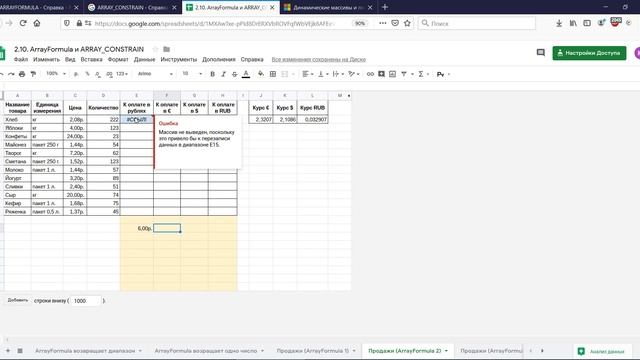Open all sheets list icon
The image size is (640, 360).
click(x=20, y=351)
